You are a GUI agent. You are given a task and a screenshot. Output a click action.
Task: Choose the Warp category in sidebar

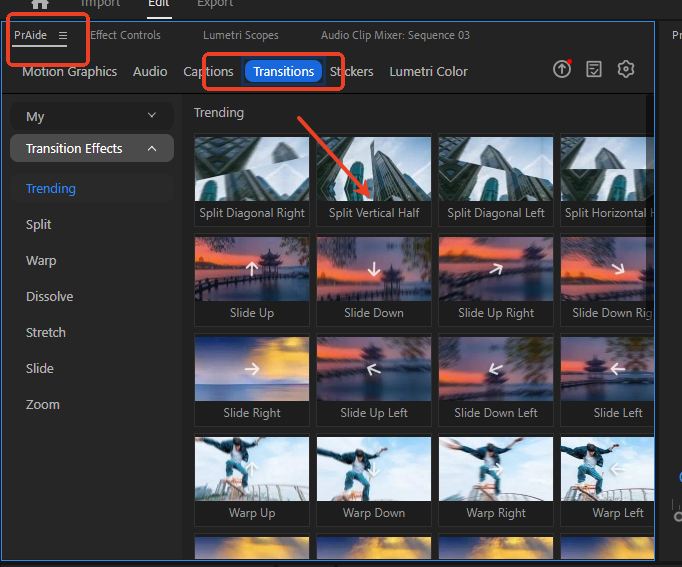click(x=41, y=260)
